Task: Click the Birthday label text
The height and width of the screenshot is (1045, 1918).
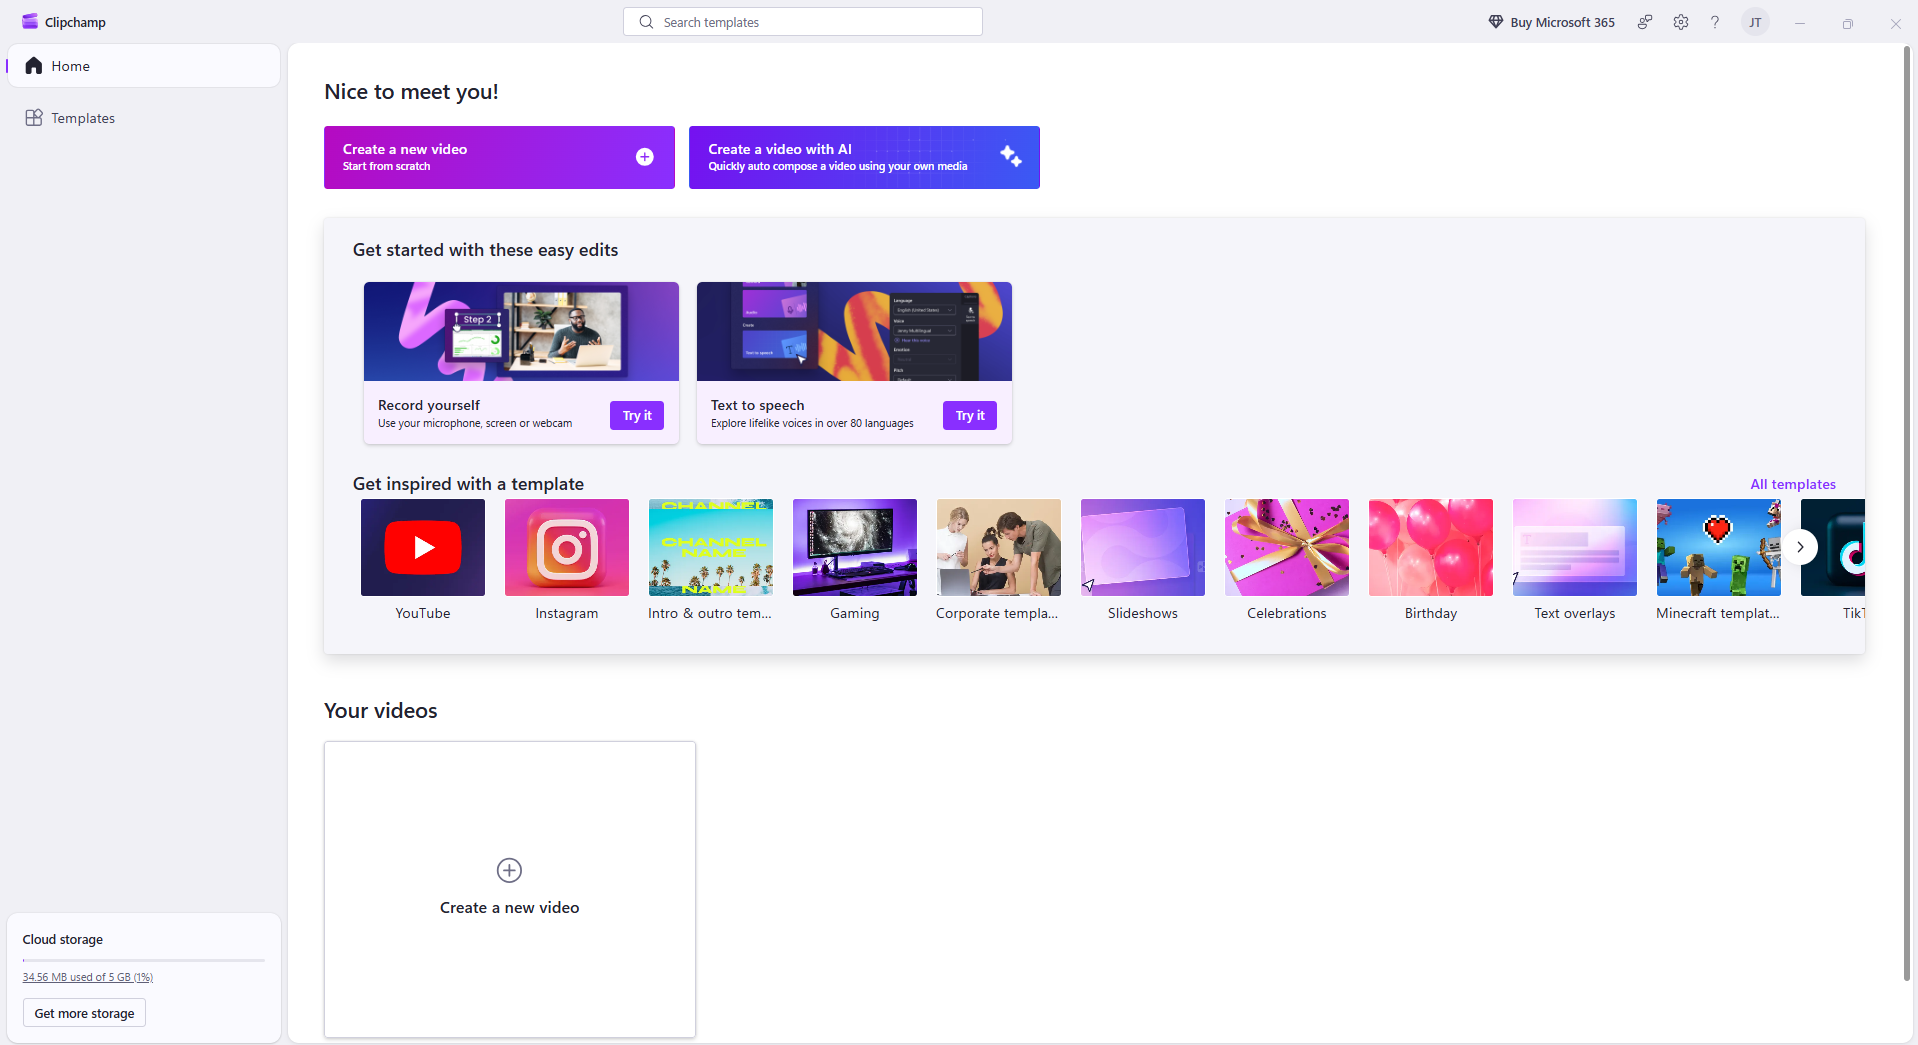Action: point(1431,613)
